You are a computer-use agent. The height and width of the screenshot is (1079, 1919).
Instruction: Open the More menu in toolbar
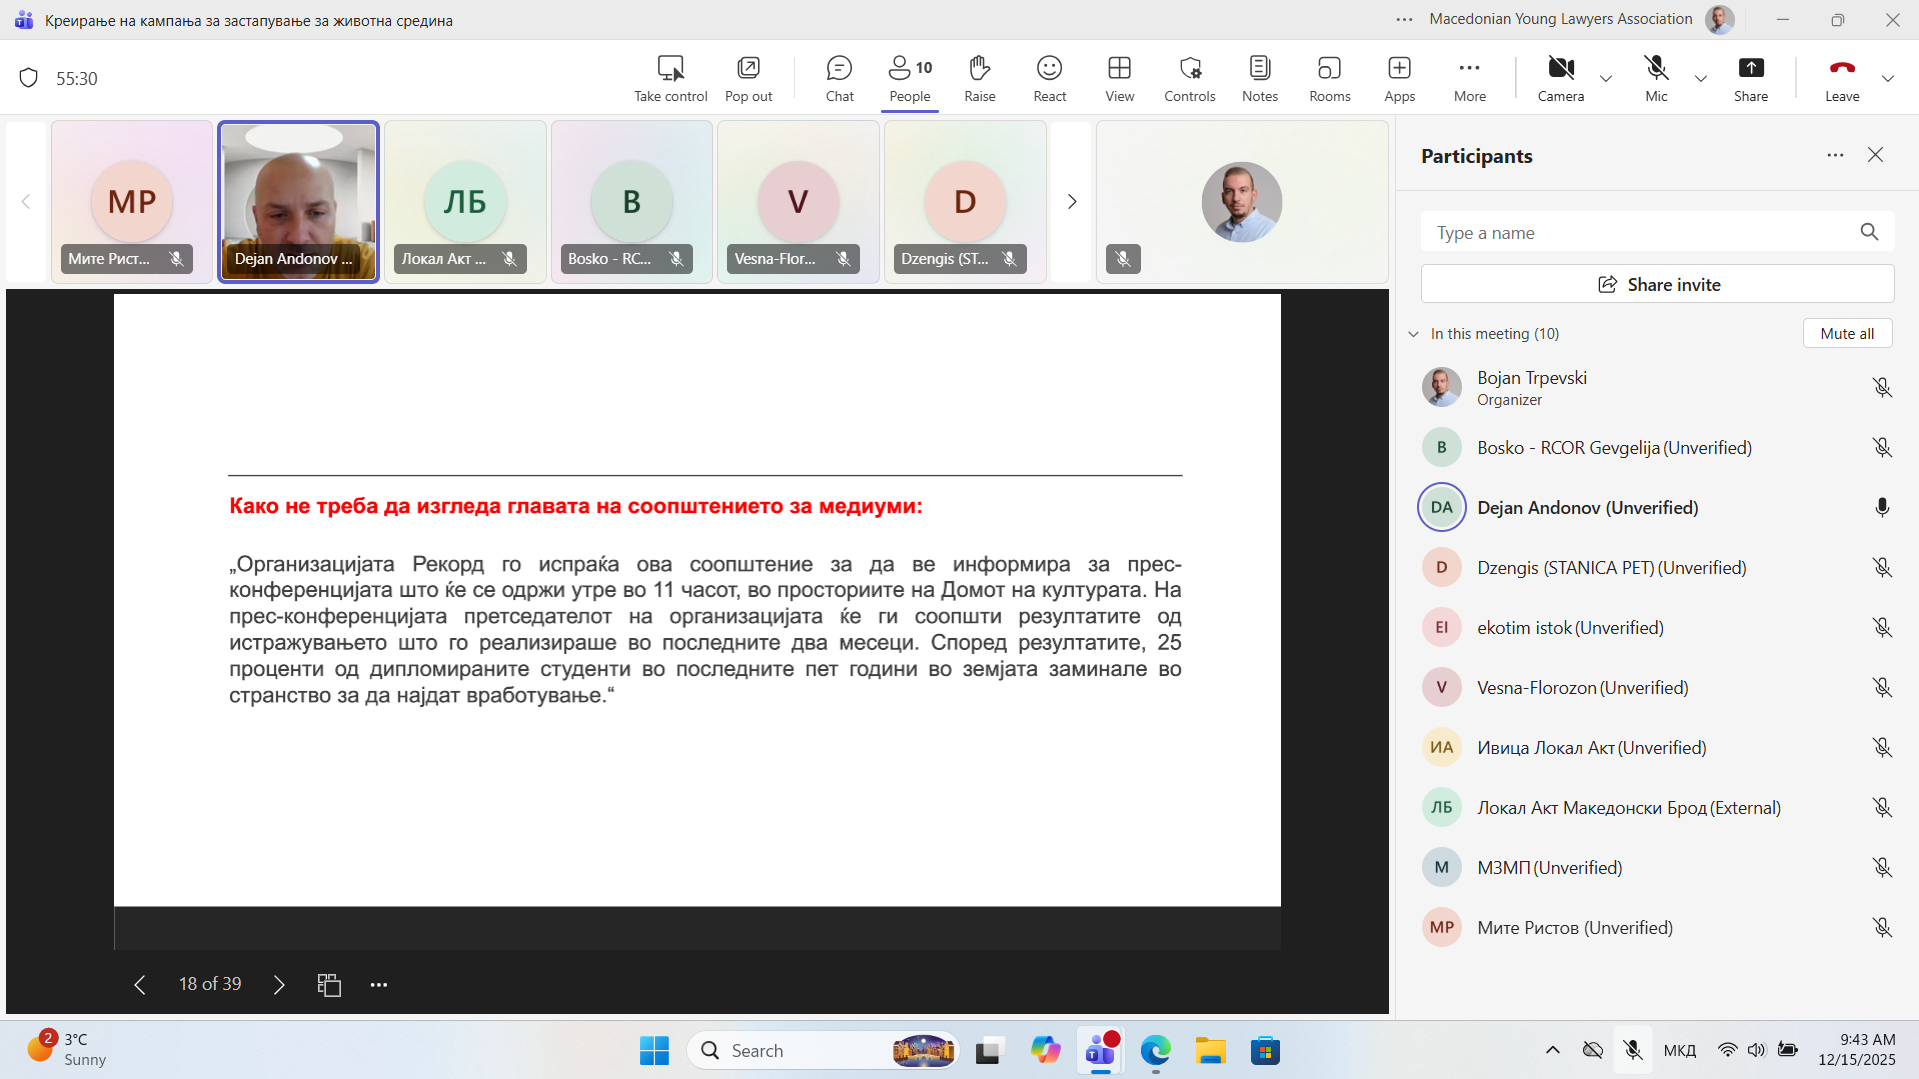point(1469,79)
